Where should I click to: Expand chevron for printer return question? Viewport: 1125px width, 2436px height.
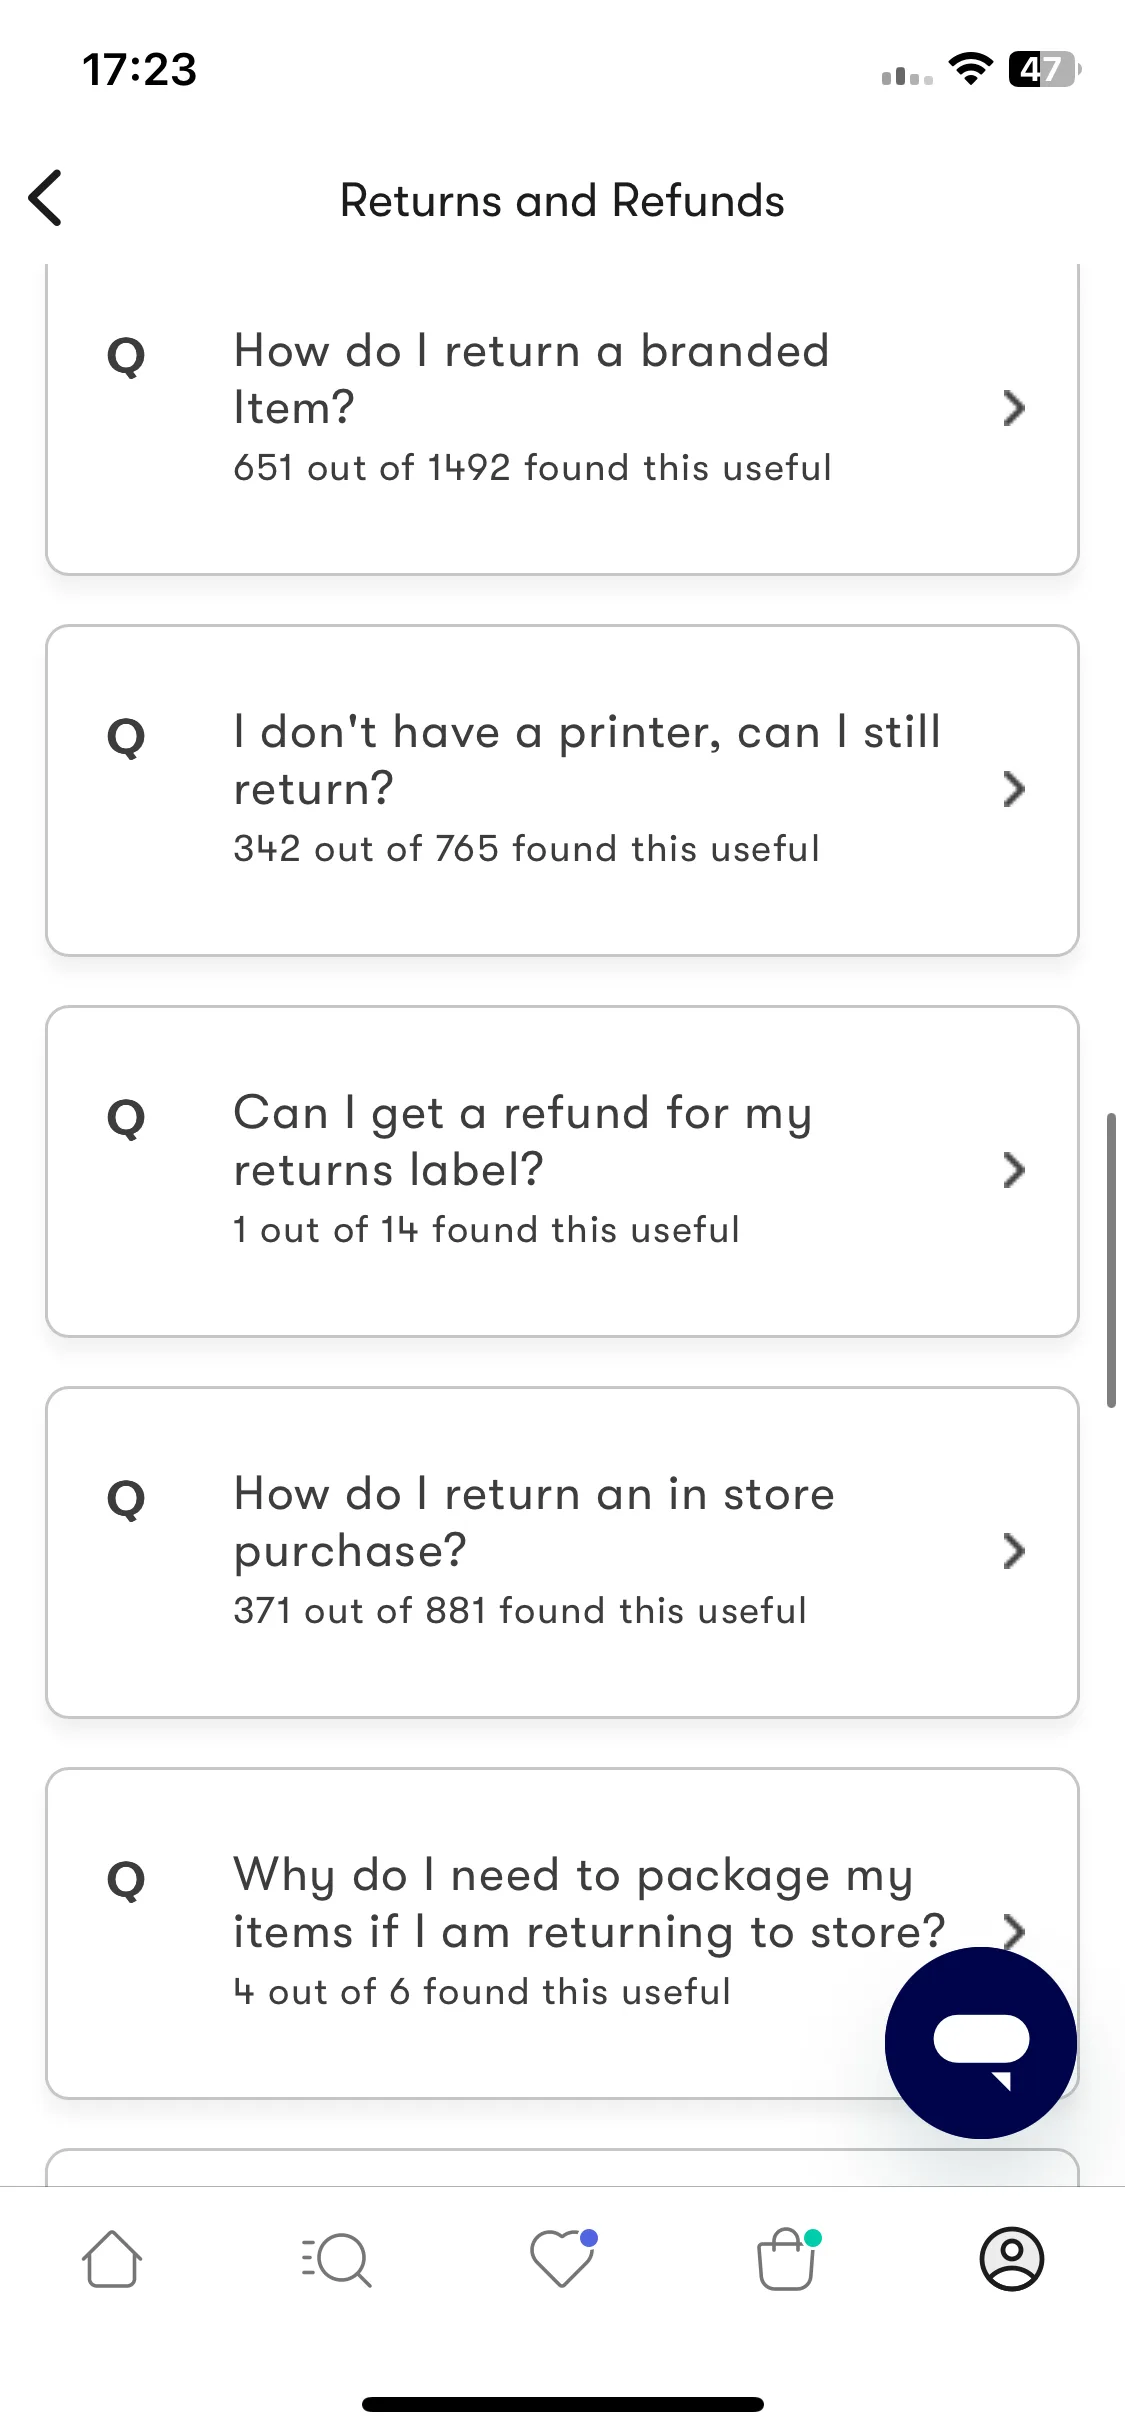tap(1014, 789)
